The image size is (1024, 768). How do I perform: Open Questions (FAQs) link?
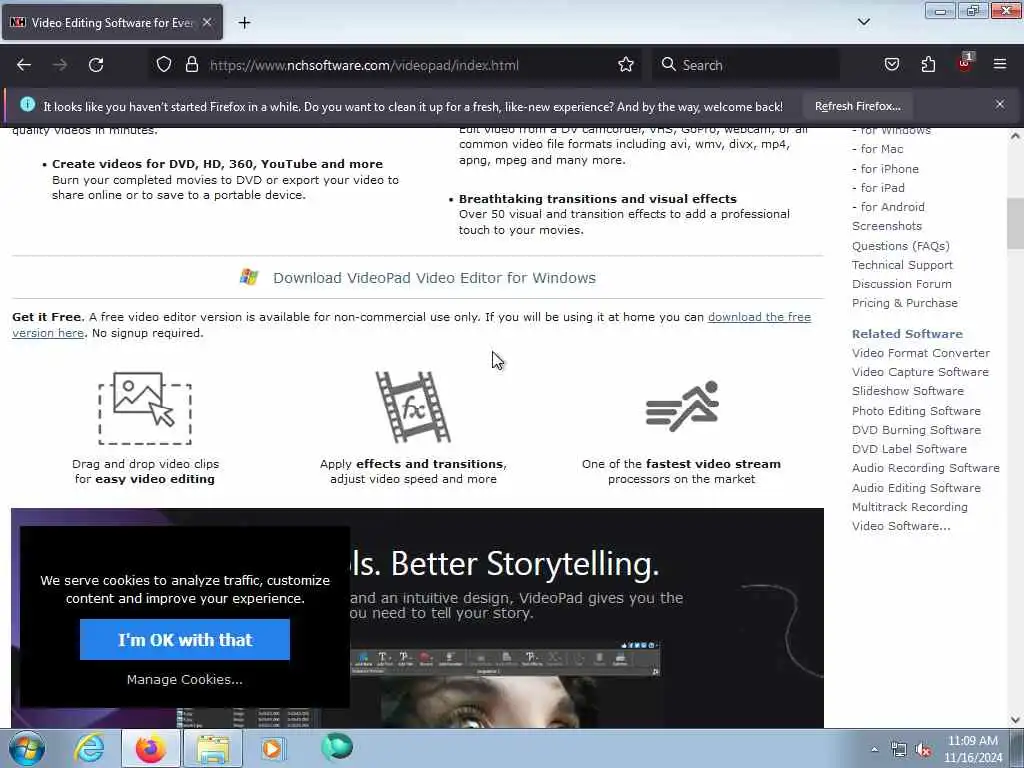pos(901,246)
